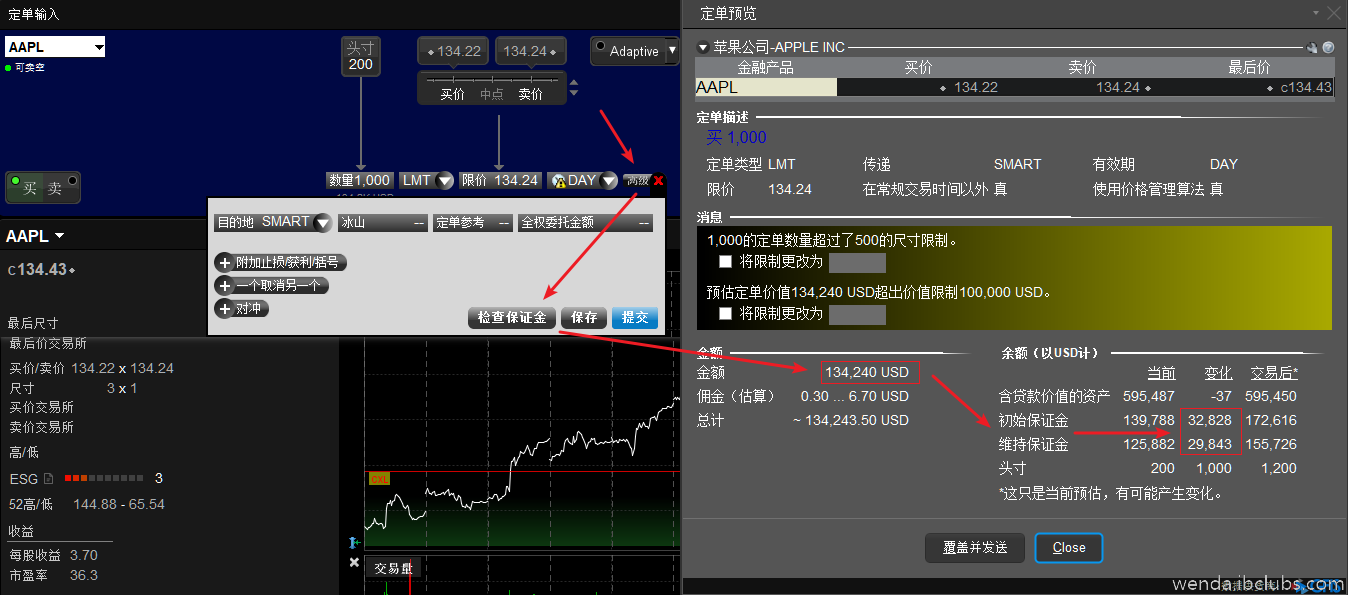The height and width of the screenshot is (595, 1348).
Task: Open the AAPL quote panel header dropdown
Action: [60, 236]
